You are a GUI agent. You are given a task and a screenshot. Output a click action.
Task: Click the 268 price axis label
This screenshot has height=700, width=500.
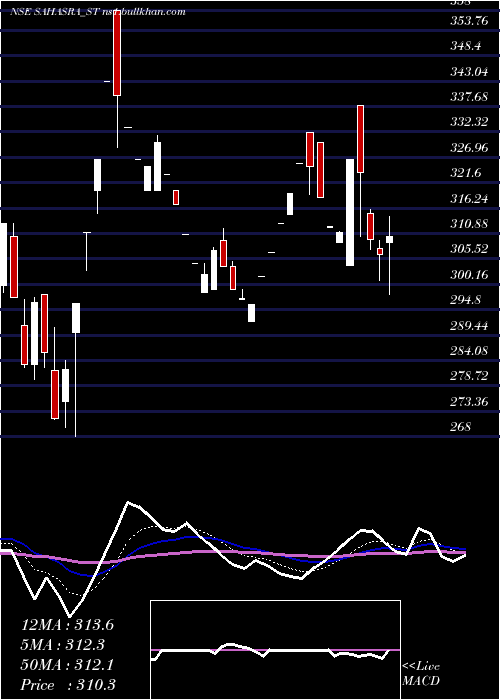point(460,427)
